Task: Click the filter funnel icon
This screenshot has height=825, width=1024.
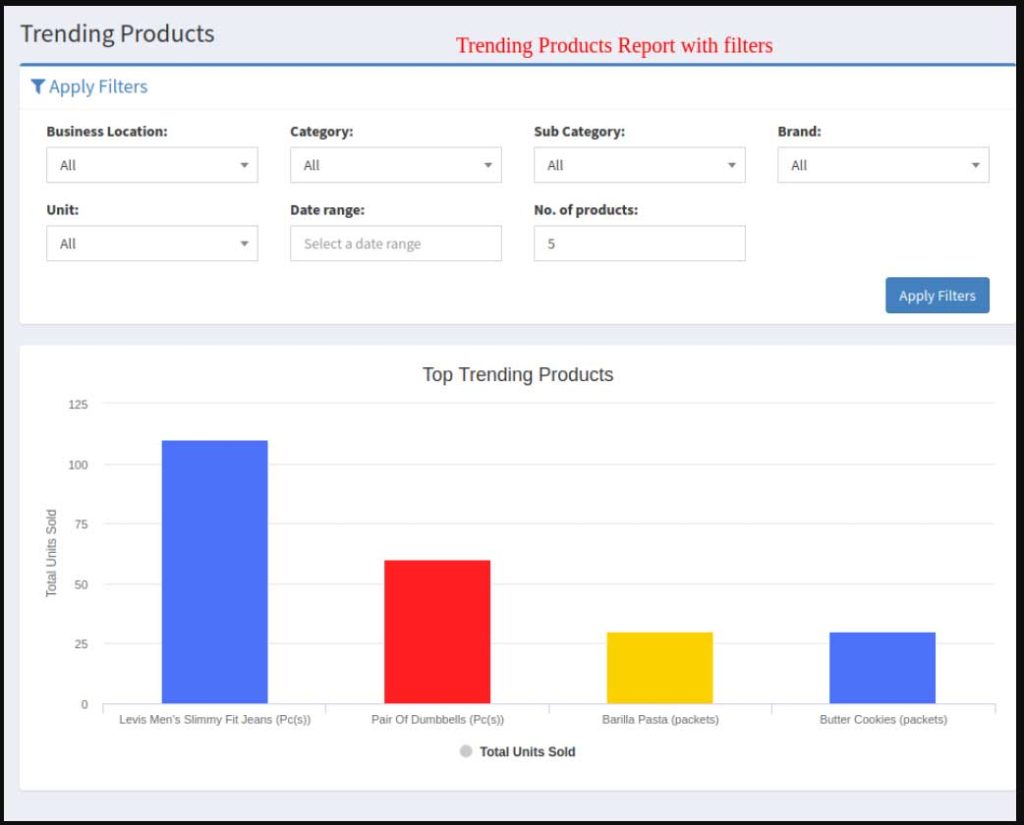Action: [38, 87]
